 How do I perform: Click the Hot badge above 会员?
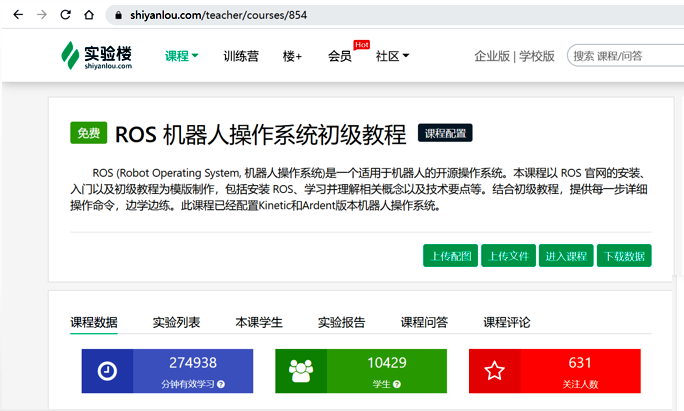[362, 45]
